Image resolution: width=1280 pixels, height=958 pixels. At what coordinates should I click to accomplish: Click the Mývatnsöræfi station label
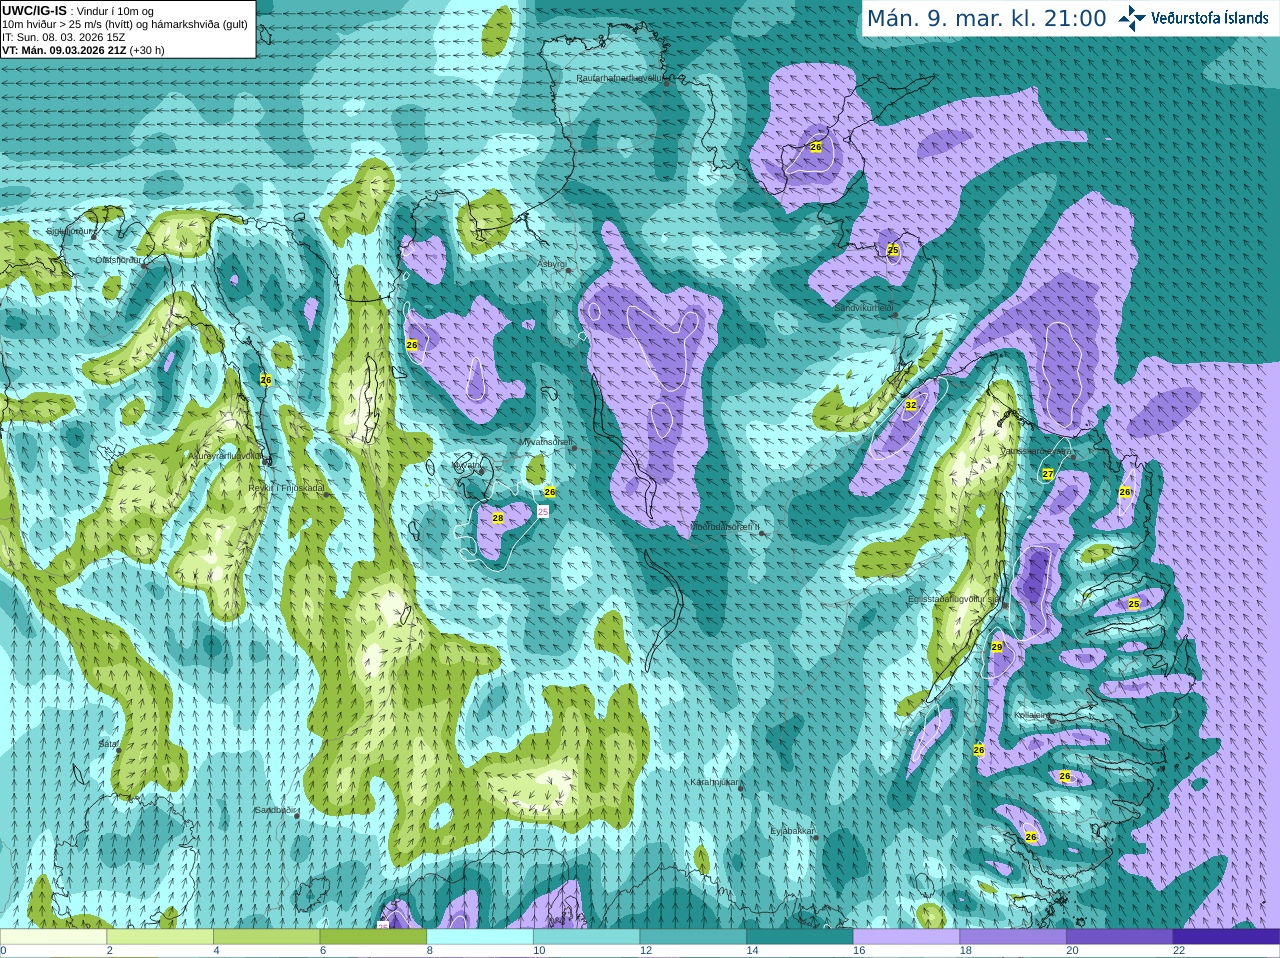click(x=544, y=441)
